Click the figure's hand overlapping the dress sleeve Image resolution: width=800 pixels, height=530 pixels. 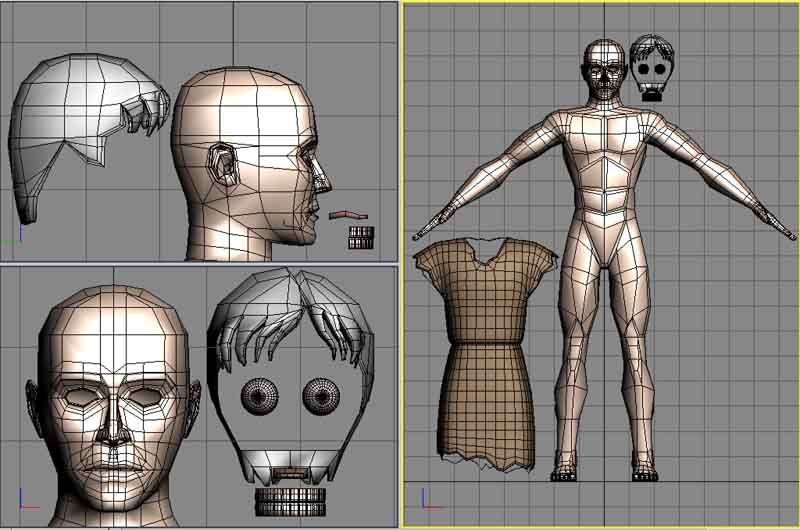[433, 223]
